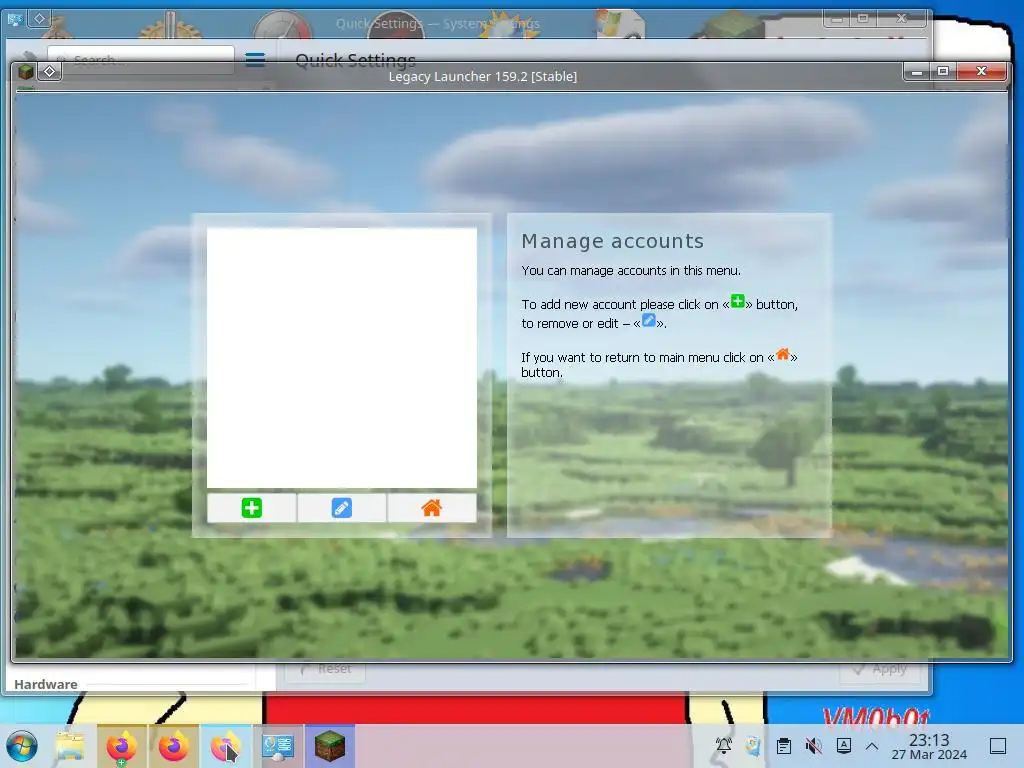This screenshot has width=1024, height=768.
Task: Click the Quick Settings page title
Action: 355,60
